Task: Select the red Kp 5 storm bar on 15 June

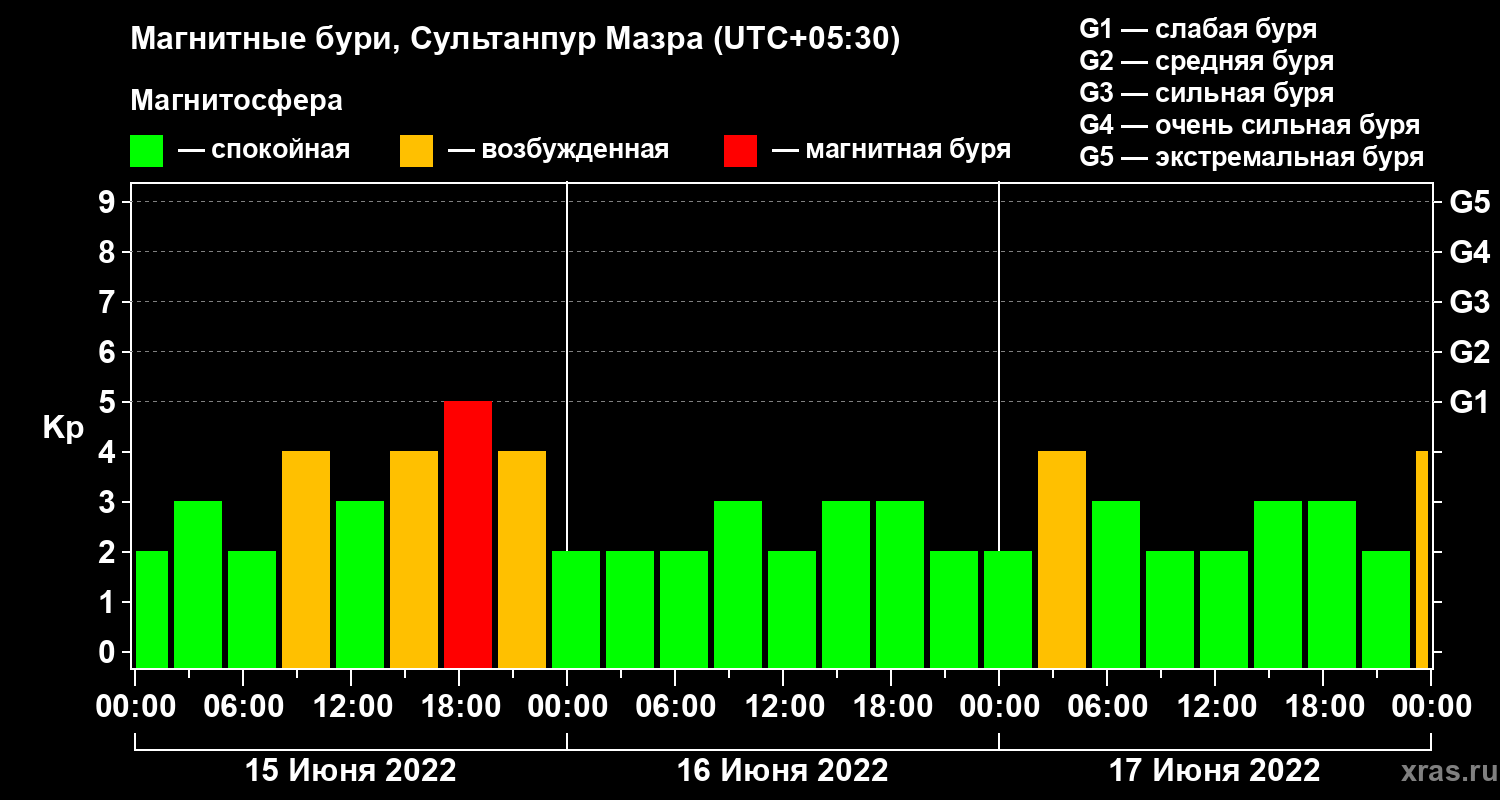Action: click(468, 535)
